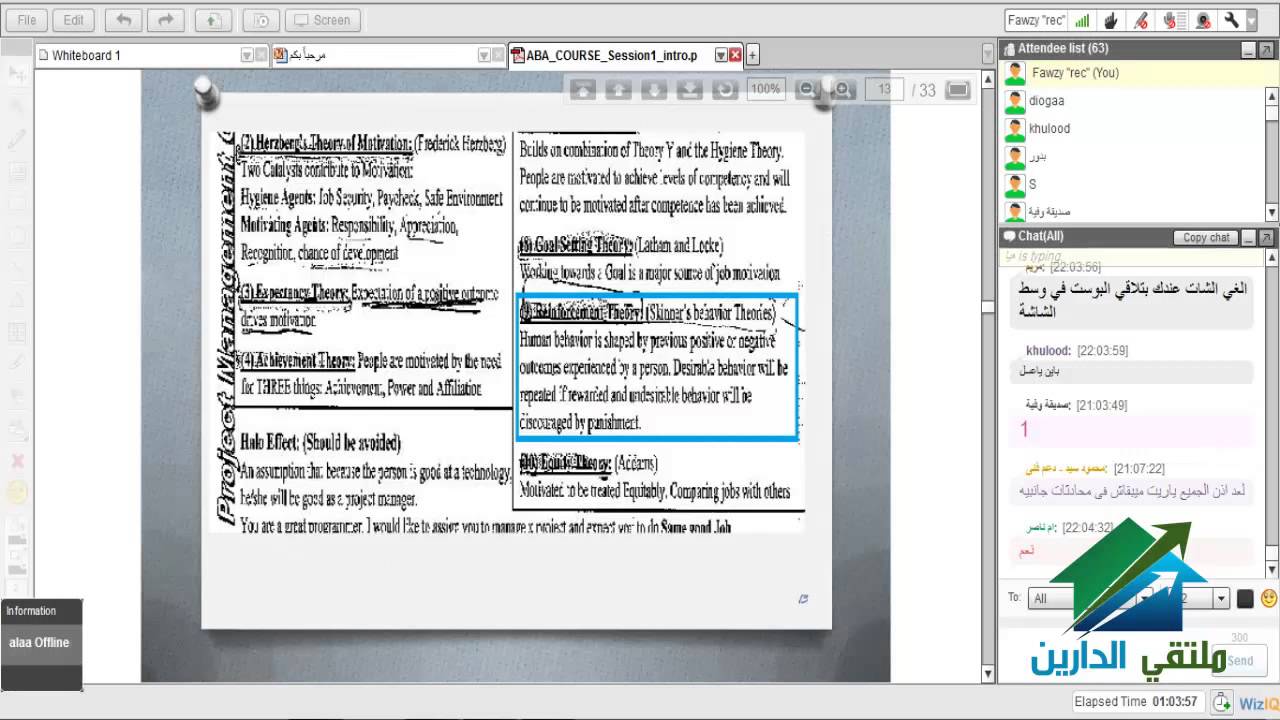Screen dimensions: 1280x720
Task: Click the Undo arrow button
Action: click(123, 20)
